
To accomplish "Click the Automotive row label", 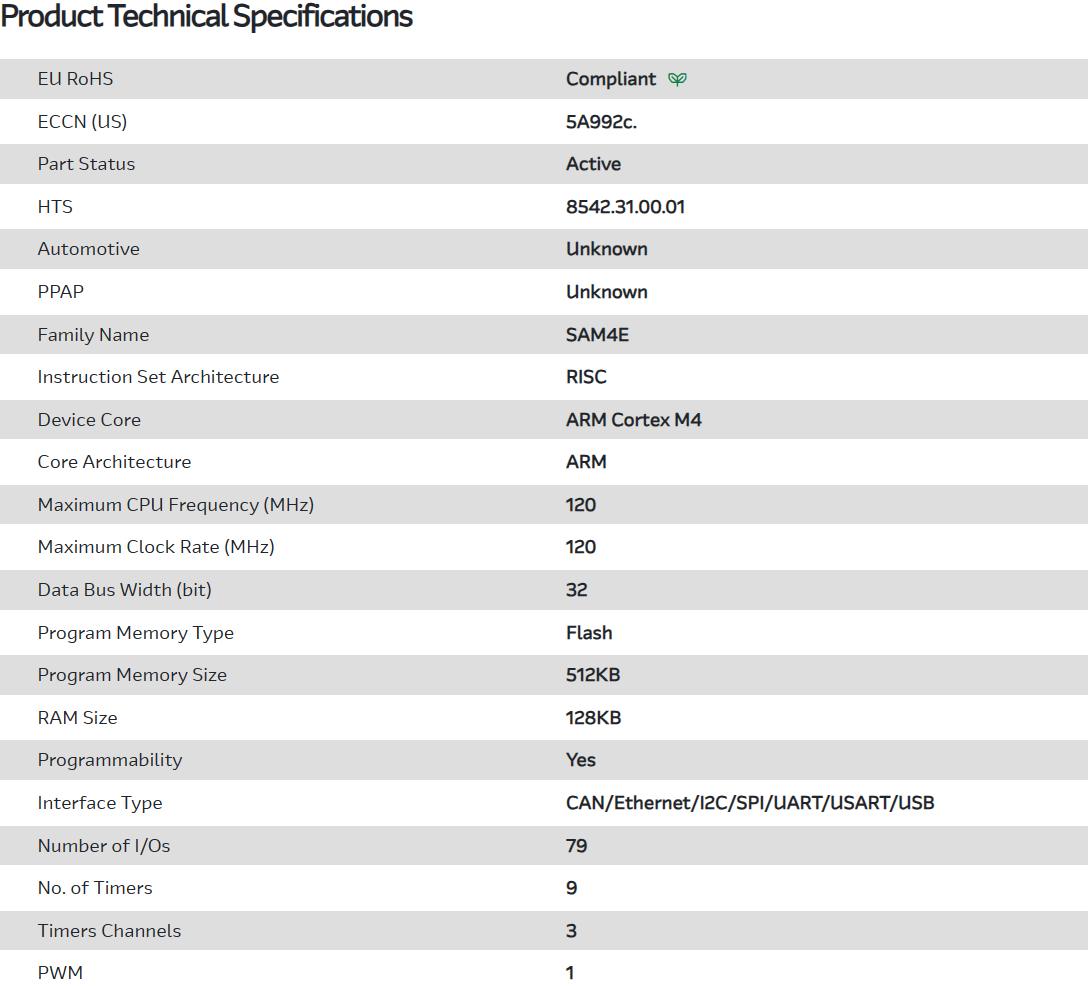I will [x=89, y=249].
